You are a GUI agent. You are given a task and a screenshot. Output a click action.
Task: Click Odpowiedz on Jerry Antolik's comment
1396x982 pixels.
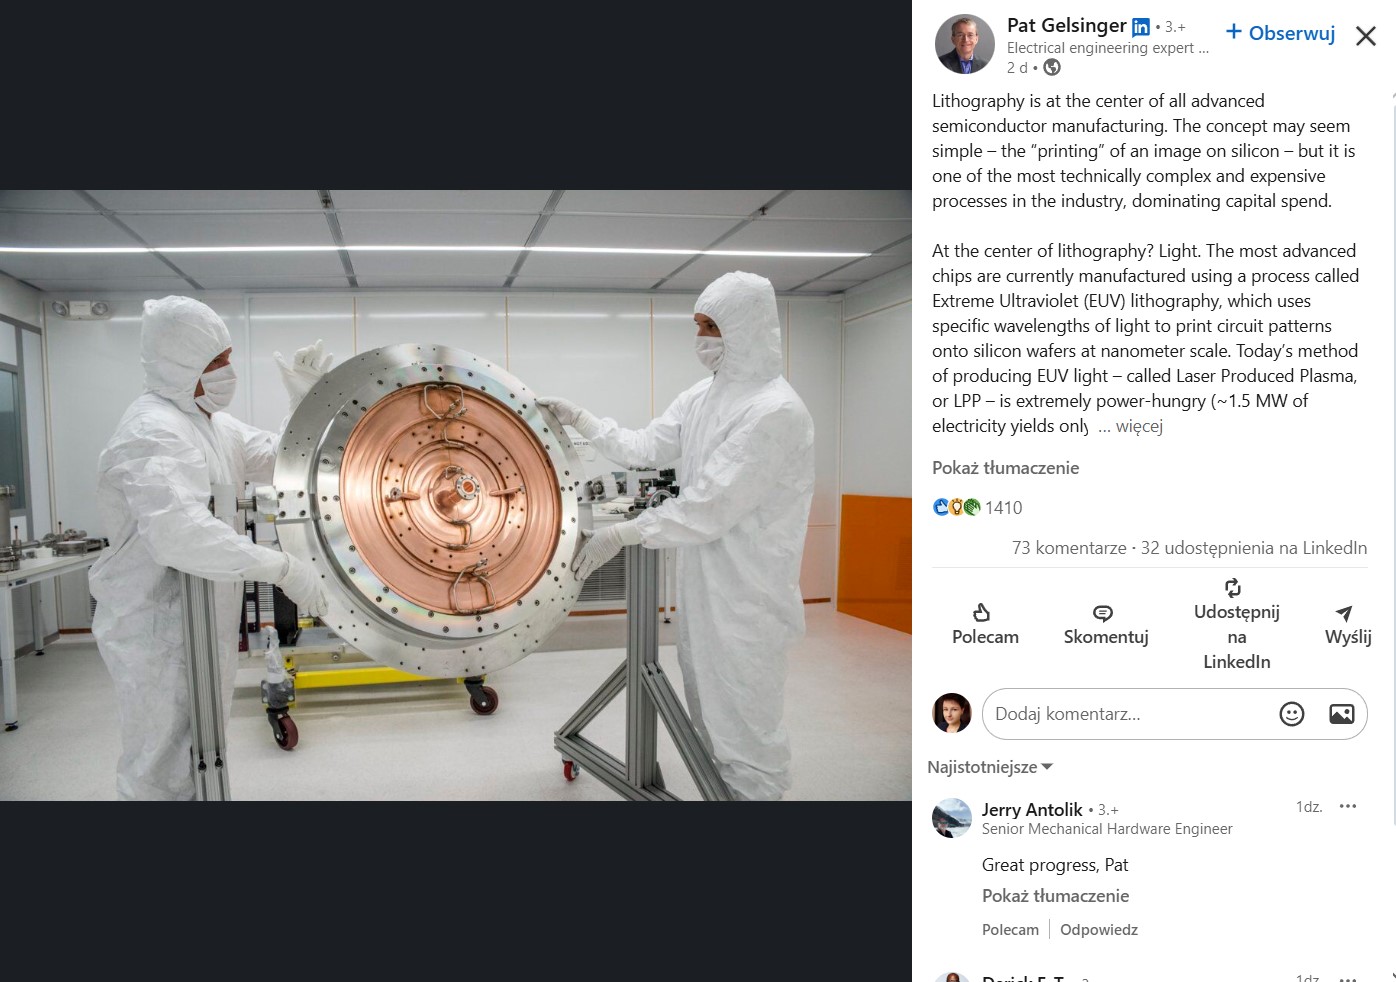1099,930
